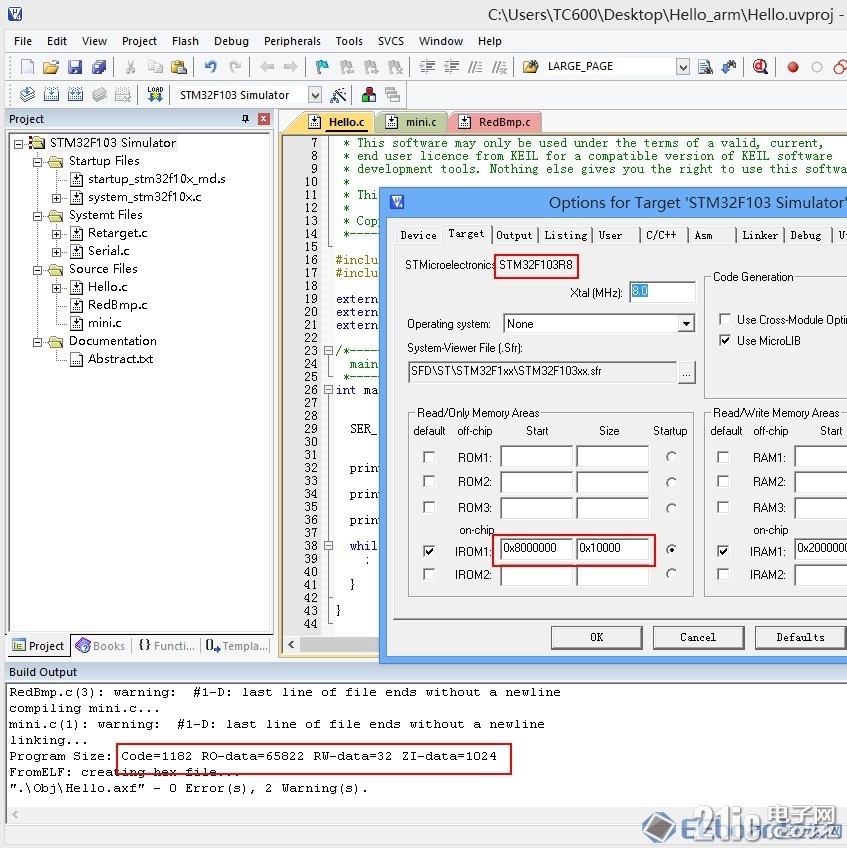Screen dimensions: 847x848
Task: Click the Rebuild all target files icon
Action: pyautogui.click(x=75, y=95)
